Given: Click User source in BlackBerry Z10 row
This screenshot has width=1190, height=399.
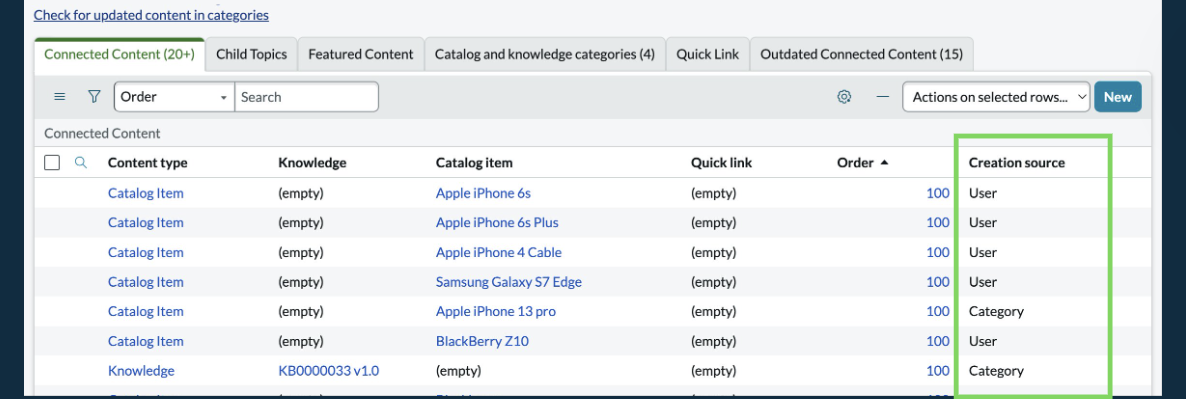Looking at the screenshot, I should pyautogui.click(x=983, y=341).
